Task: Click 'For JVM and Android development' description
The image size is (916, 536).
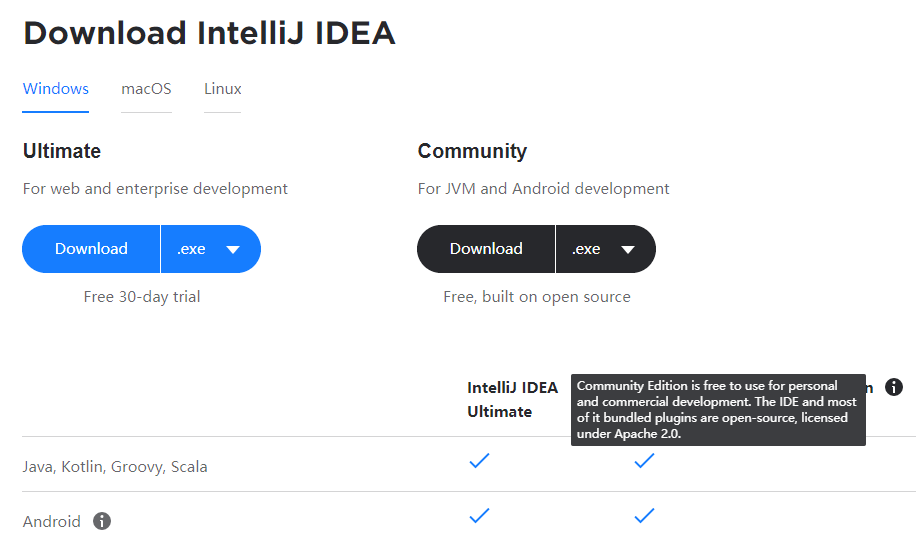Action: pos(543,189)
